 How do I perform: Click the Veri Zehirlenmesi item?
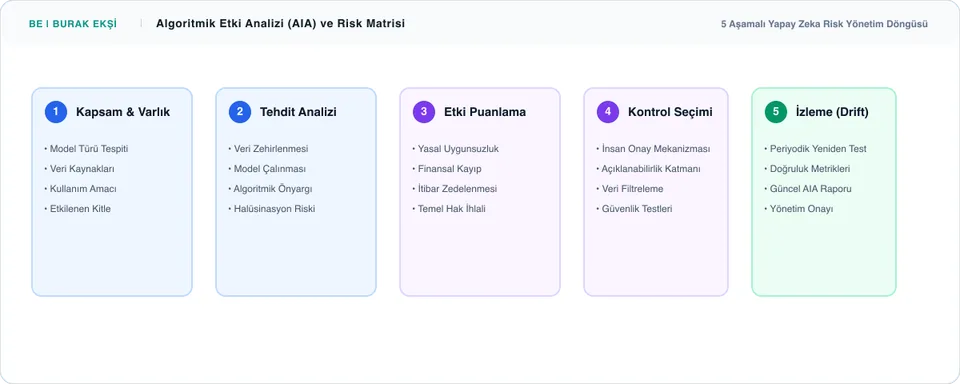268,149
